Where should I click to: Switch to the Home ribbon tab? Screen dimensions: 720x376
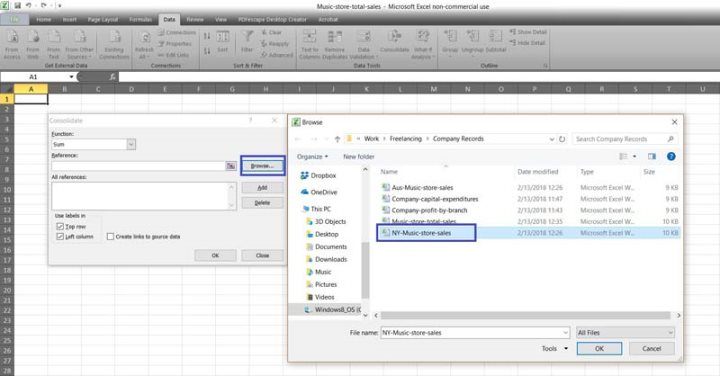point(44,19)
